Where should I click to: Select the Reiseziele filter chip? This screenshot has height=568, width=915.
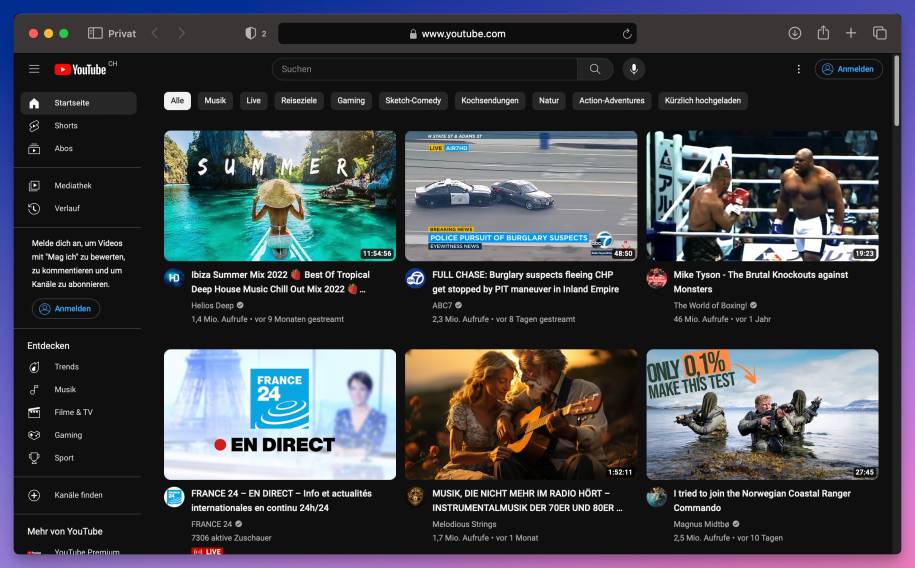[299, 100]
